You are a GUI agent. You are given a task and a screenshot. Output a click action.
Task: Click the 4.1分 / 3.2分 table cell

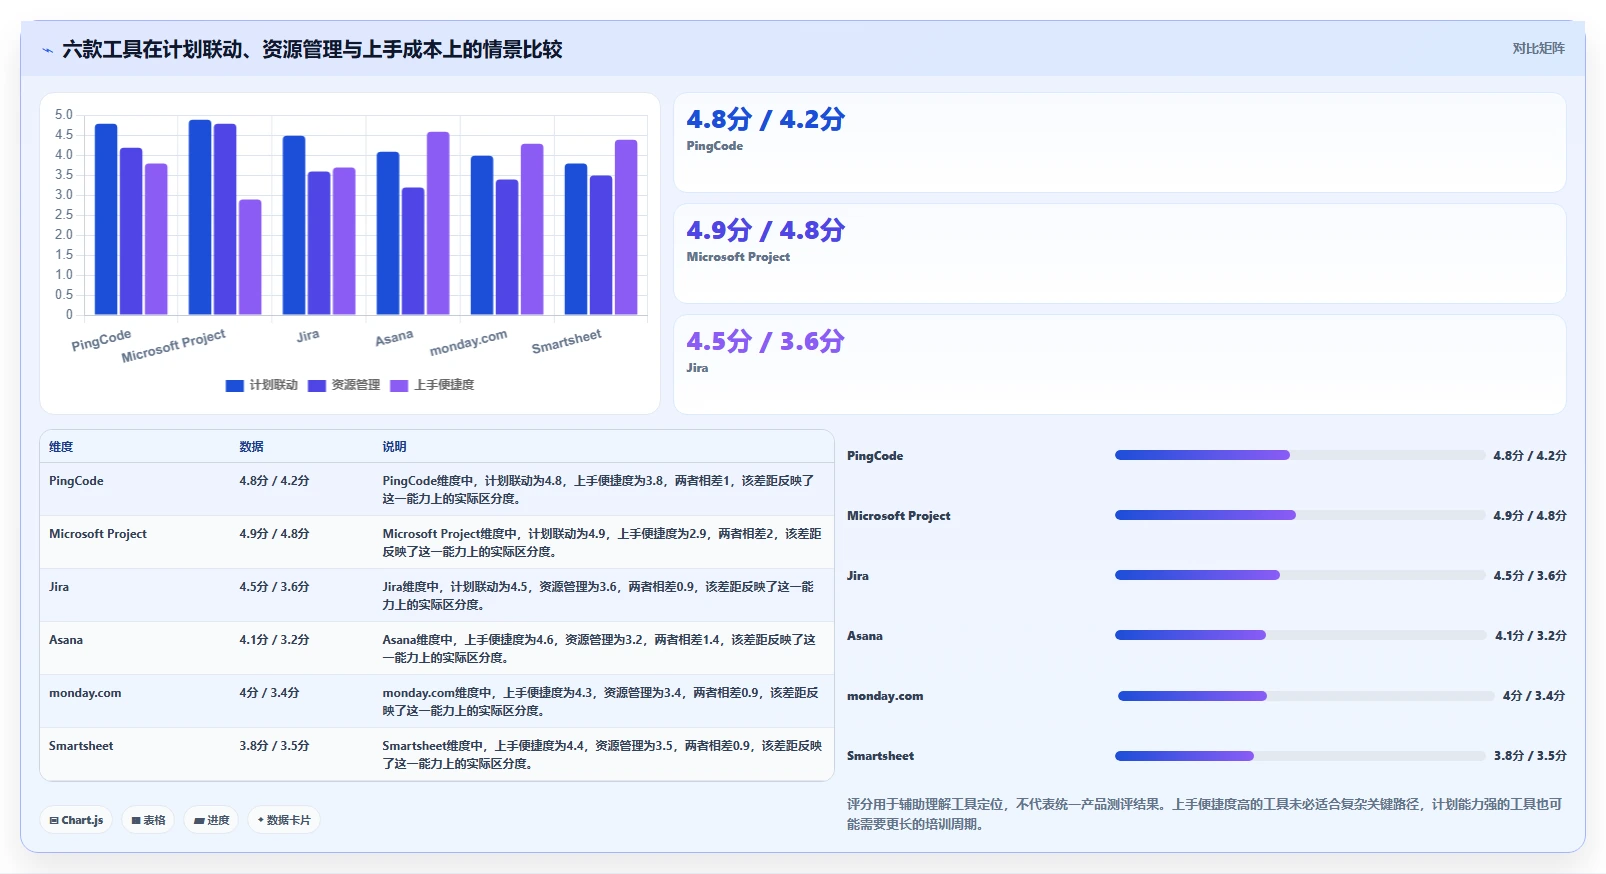point(274,640)
